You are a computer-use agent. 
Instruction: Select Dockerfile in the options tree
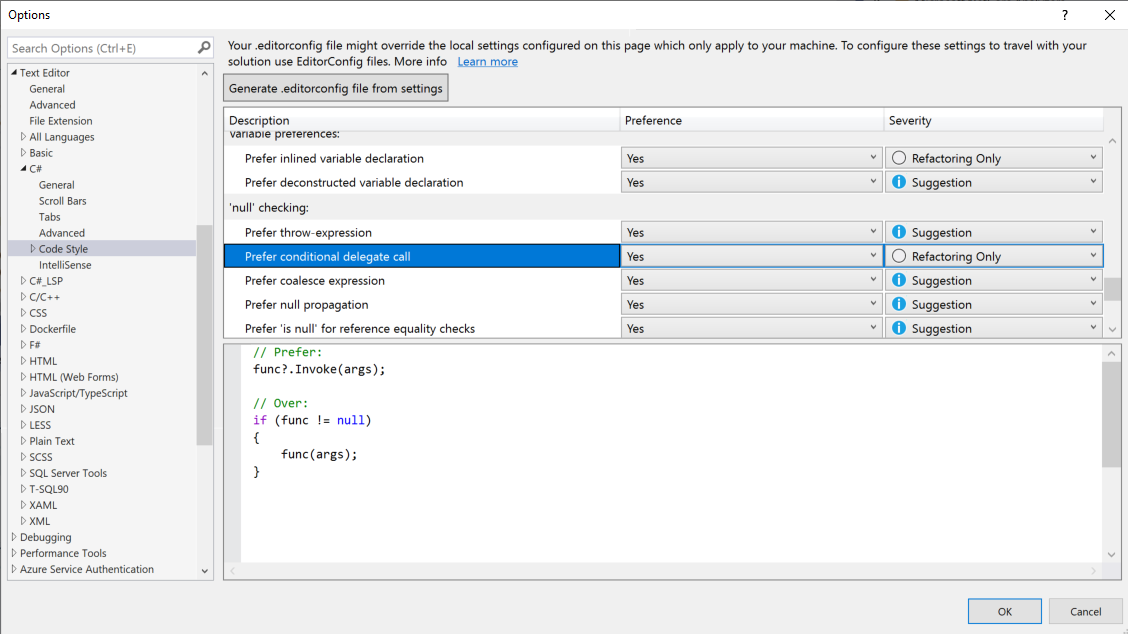coord(51,328)
